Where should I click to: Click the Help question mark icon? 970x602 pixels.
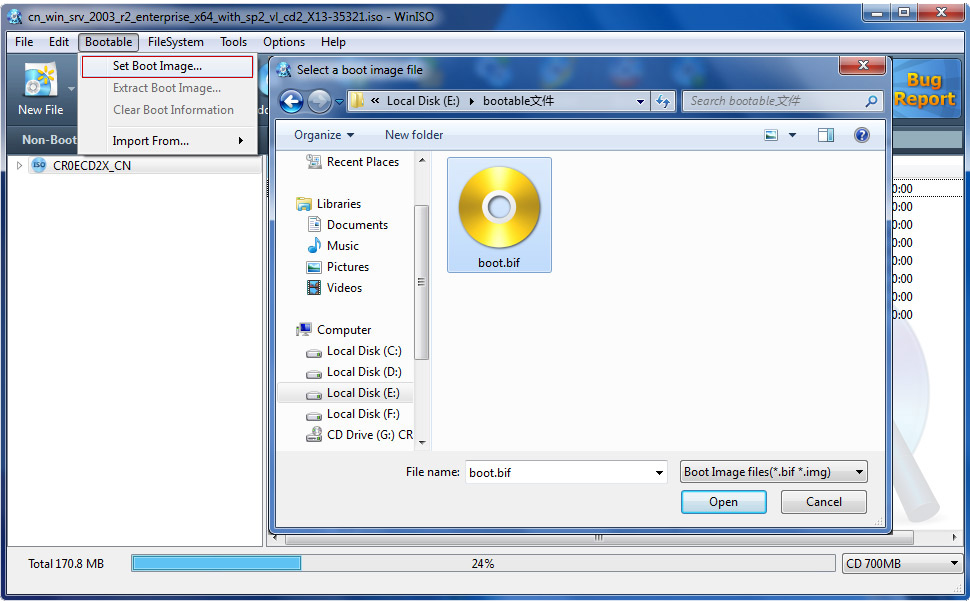(861, 135)
